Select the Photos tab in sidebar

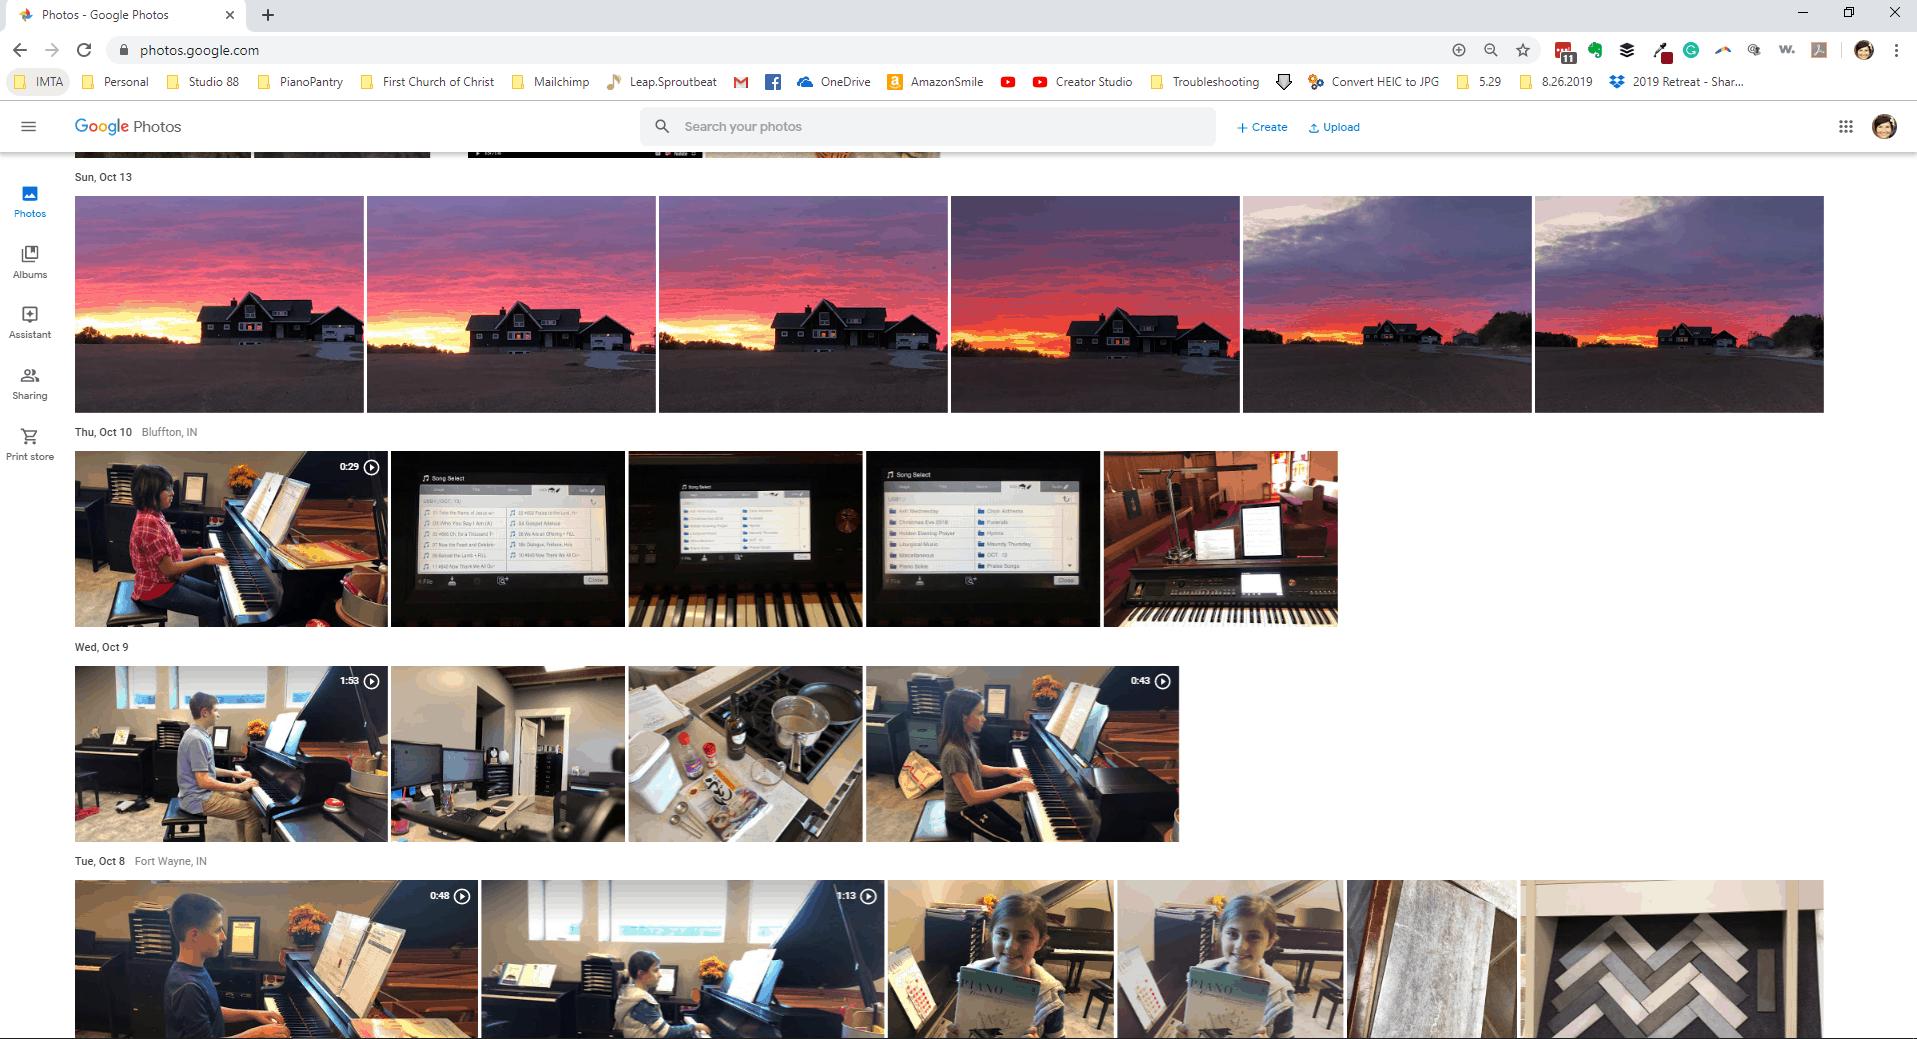30,201
